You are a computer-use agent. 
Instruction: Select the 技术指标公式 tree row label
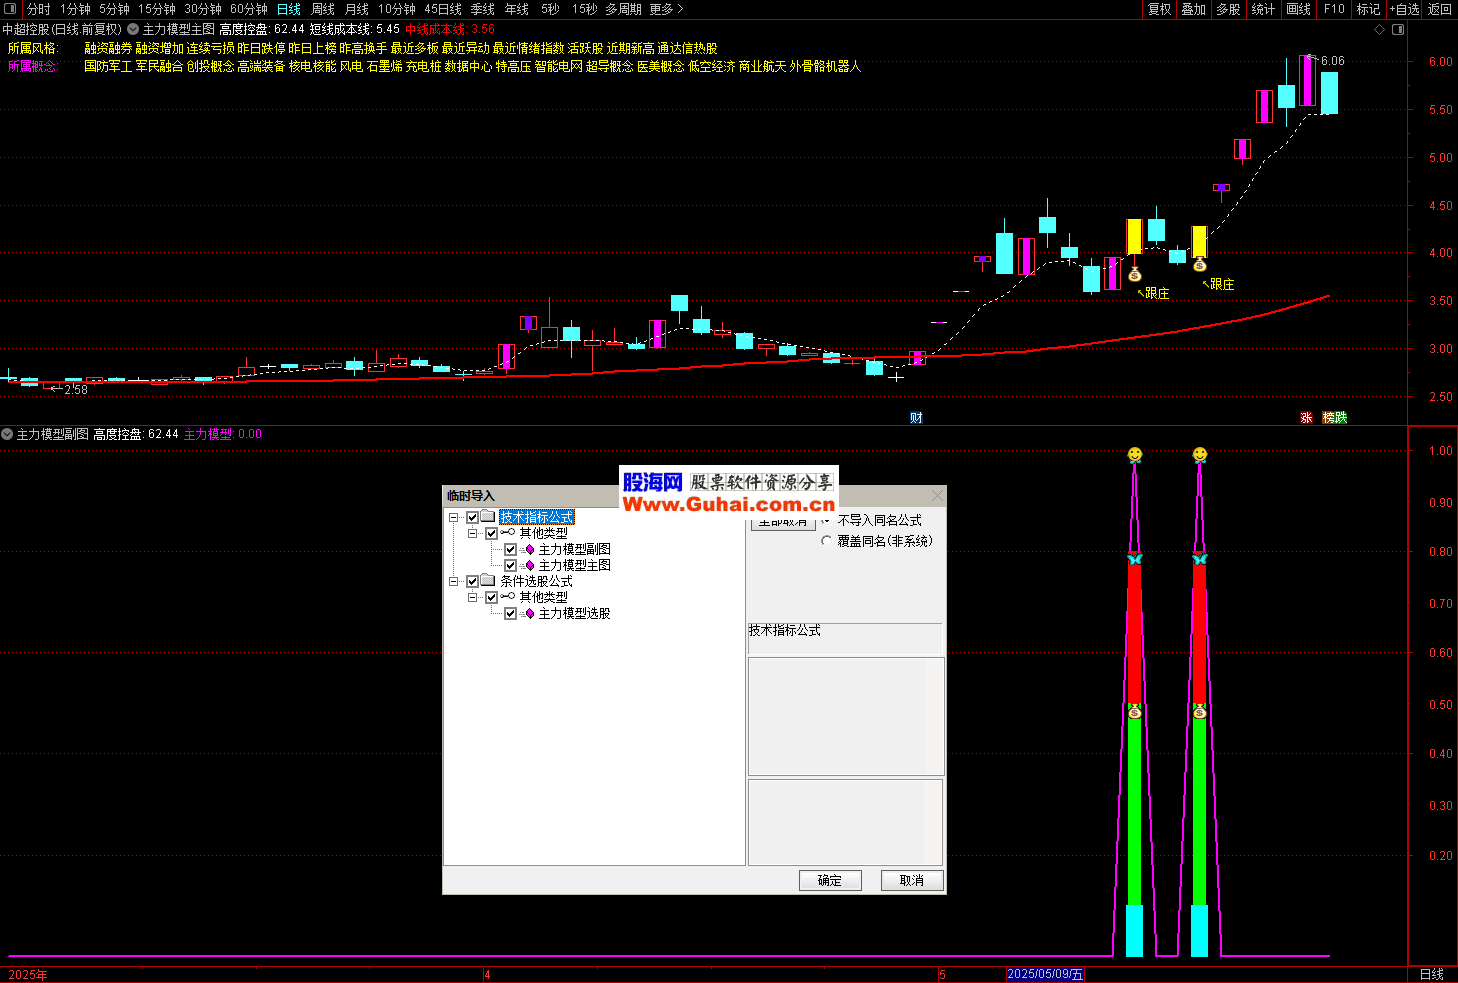click(537, 517)
